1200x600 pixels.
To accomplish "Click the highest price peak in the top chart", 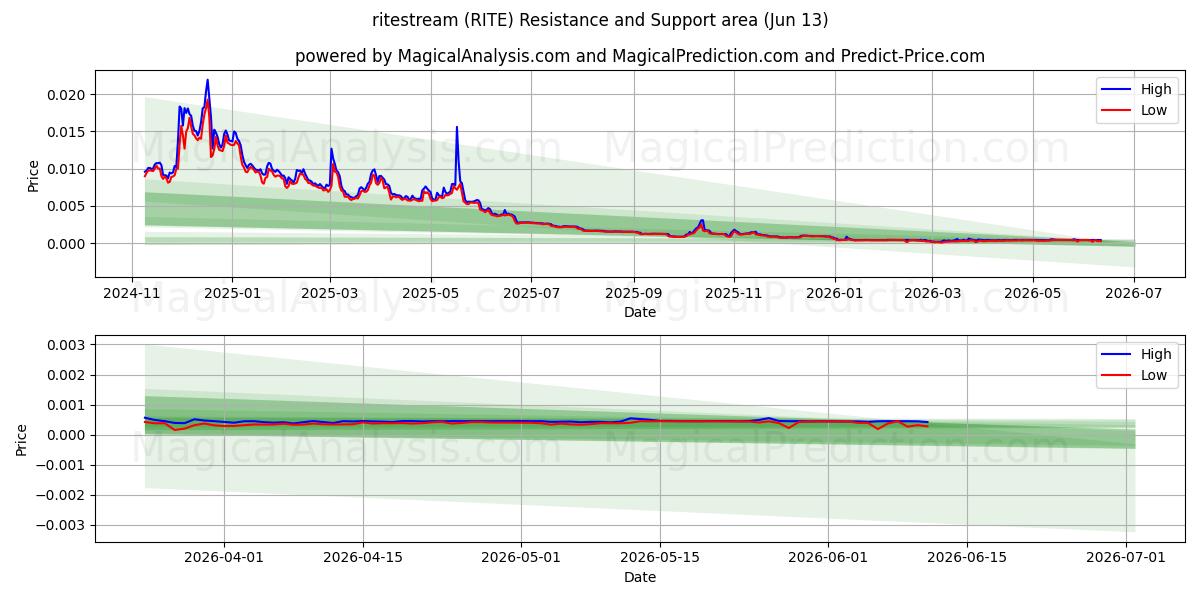I will point(207,81).
